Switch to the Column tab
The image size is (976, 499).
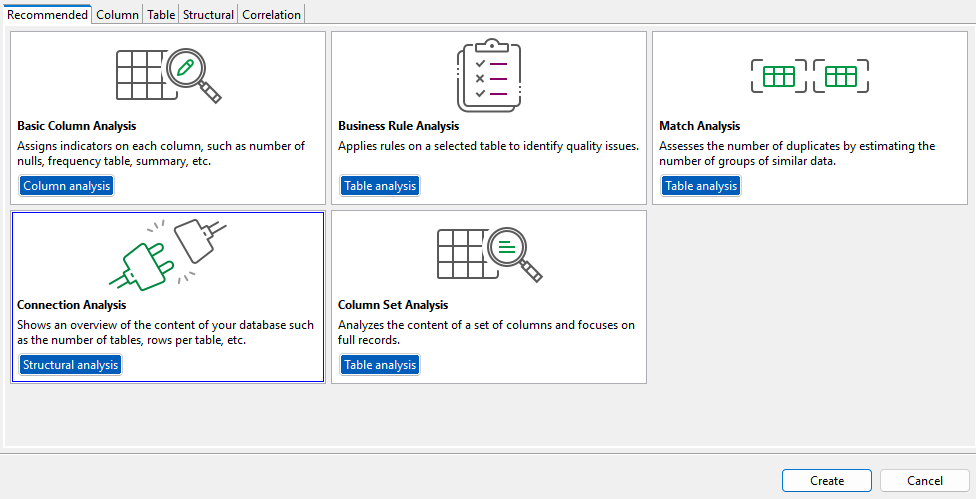pos(117,15)
